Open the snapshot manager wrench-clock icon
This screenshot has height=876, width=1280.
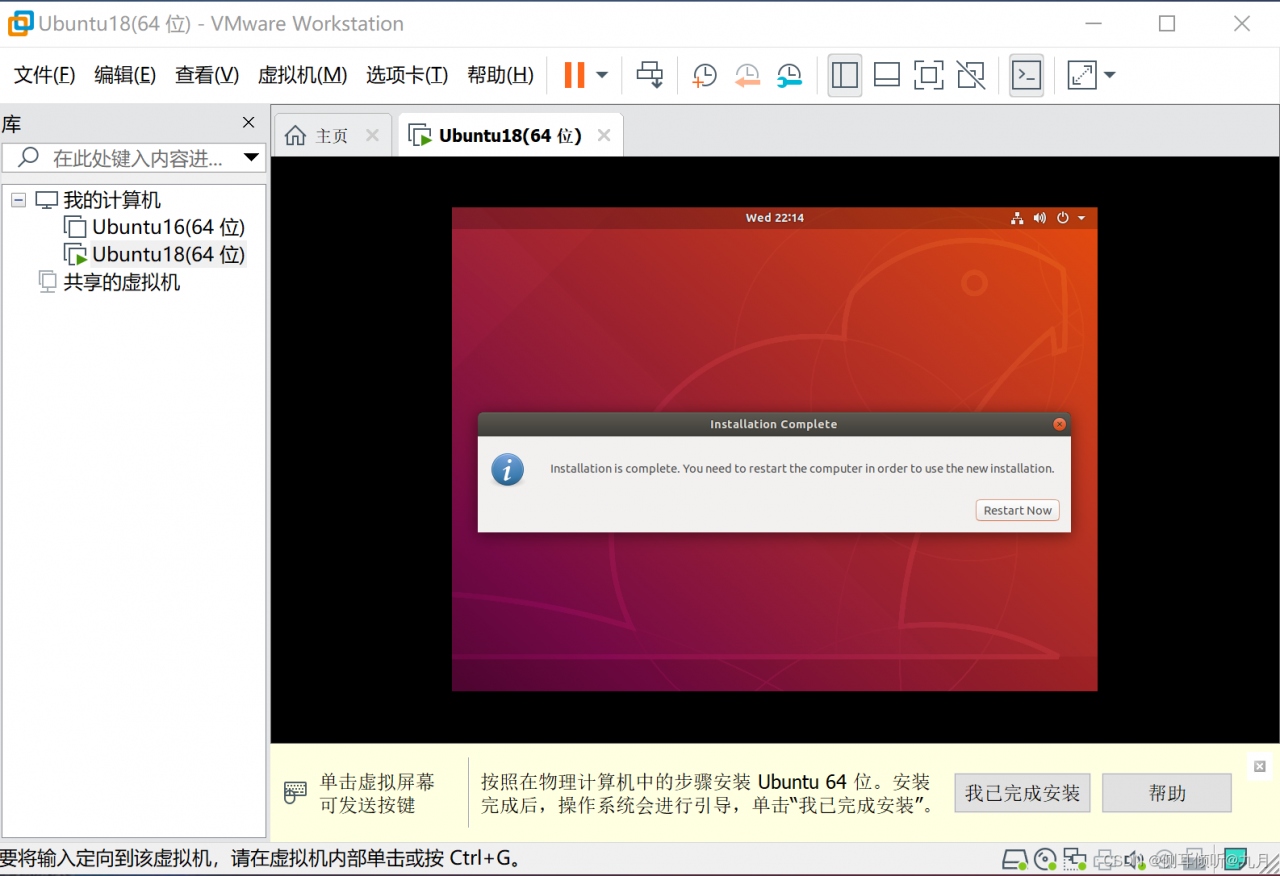pyautogui.click(x=789, y=75)
